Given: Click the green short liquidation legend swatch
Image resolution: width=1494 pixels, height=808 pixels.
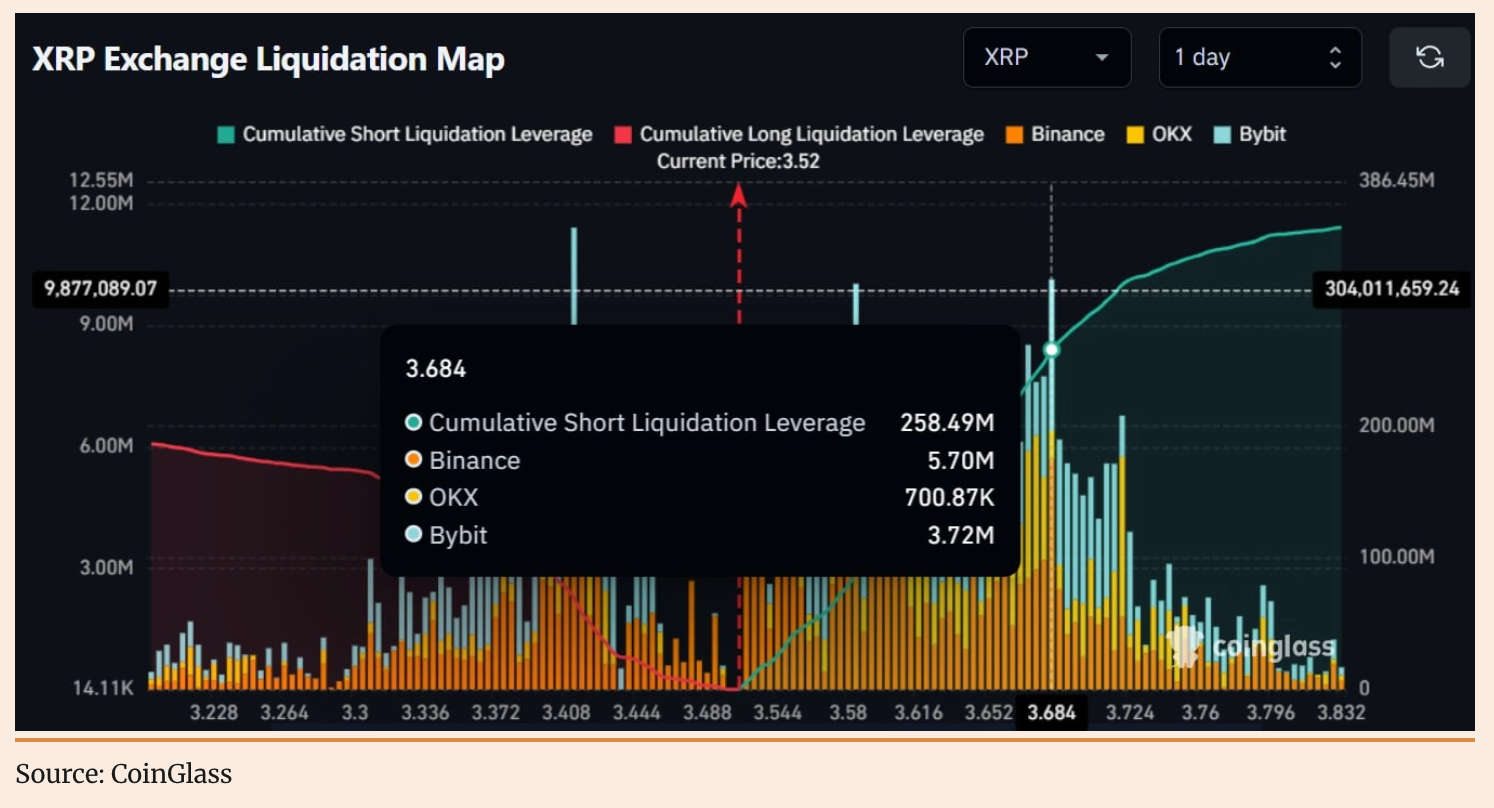Looking at the screenshot, I should click(x=226, y=134).
